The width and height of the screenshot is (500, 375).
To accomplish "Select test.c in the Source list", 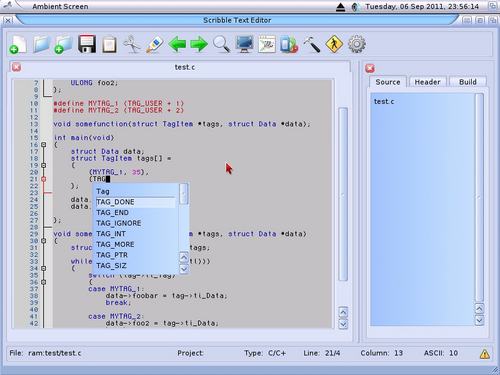I will click(384, 101).
